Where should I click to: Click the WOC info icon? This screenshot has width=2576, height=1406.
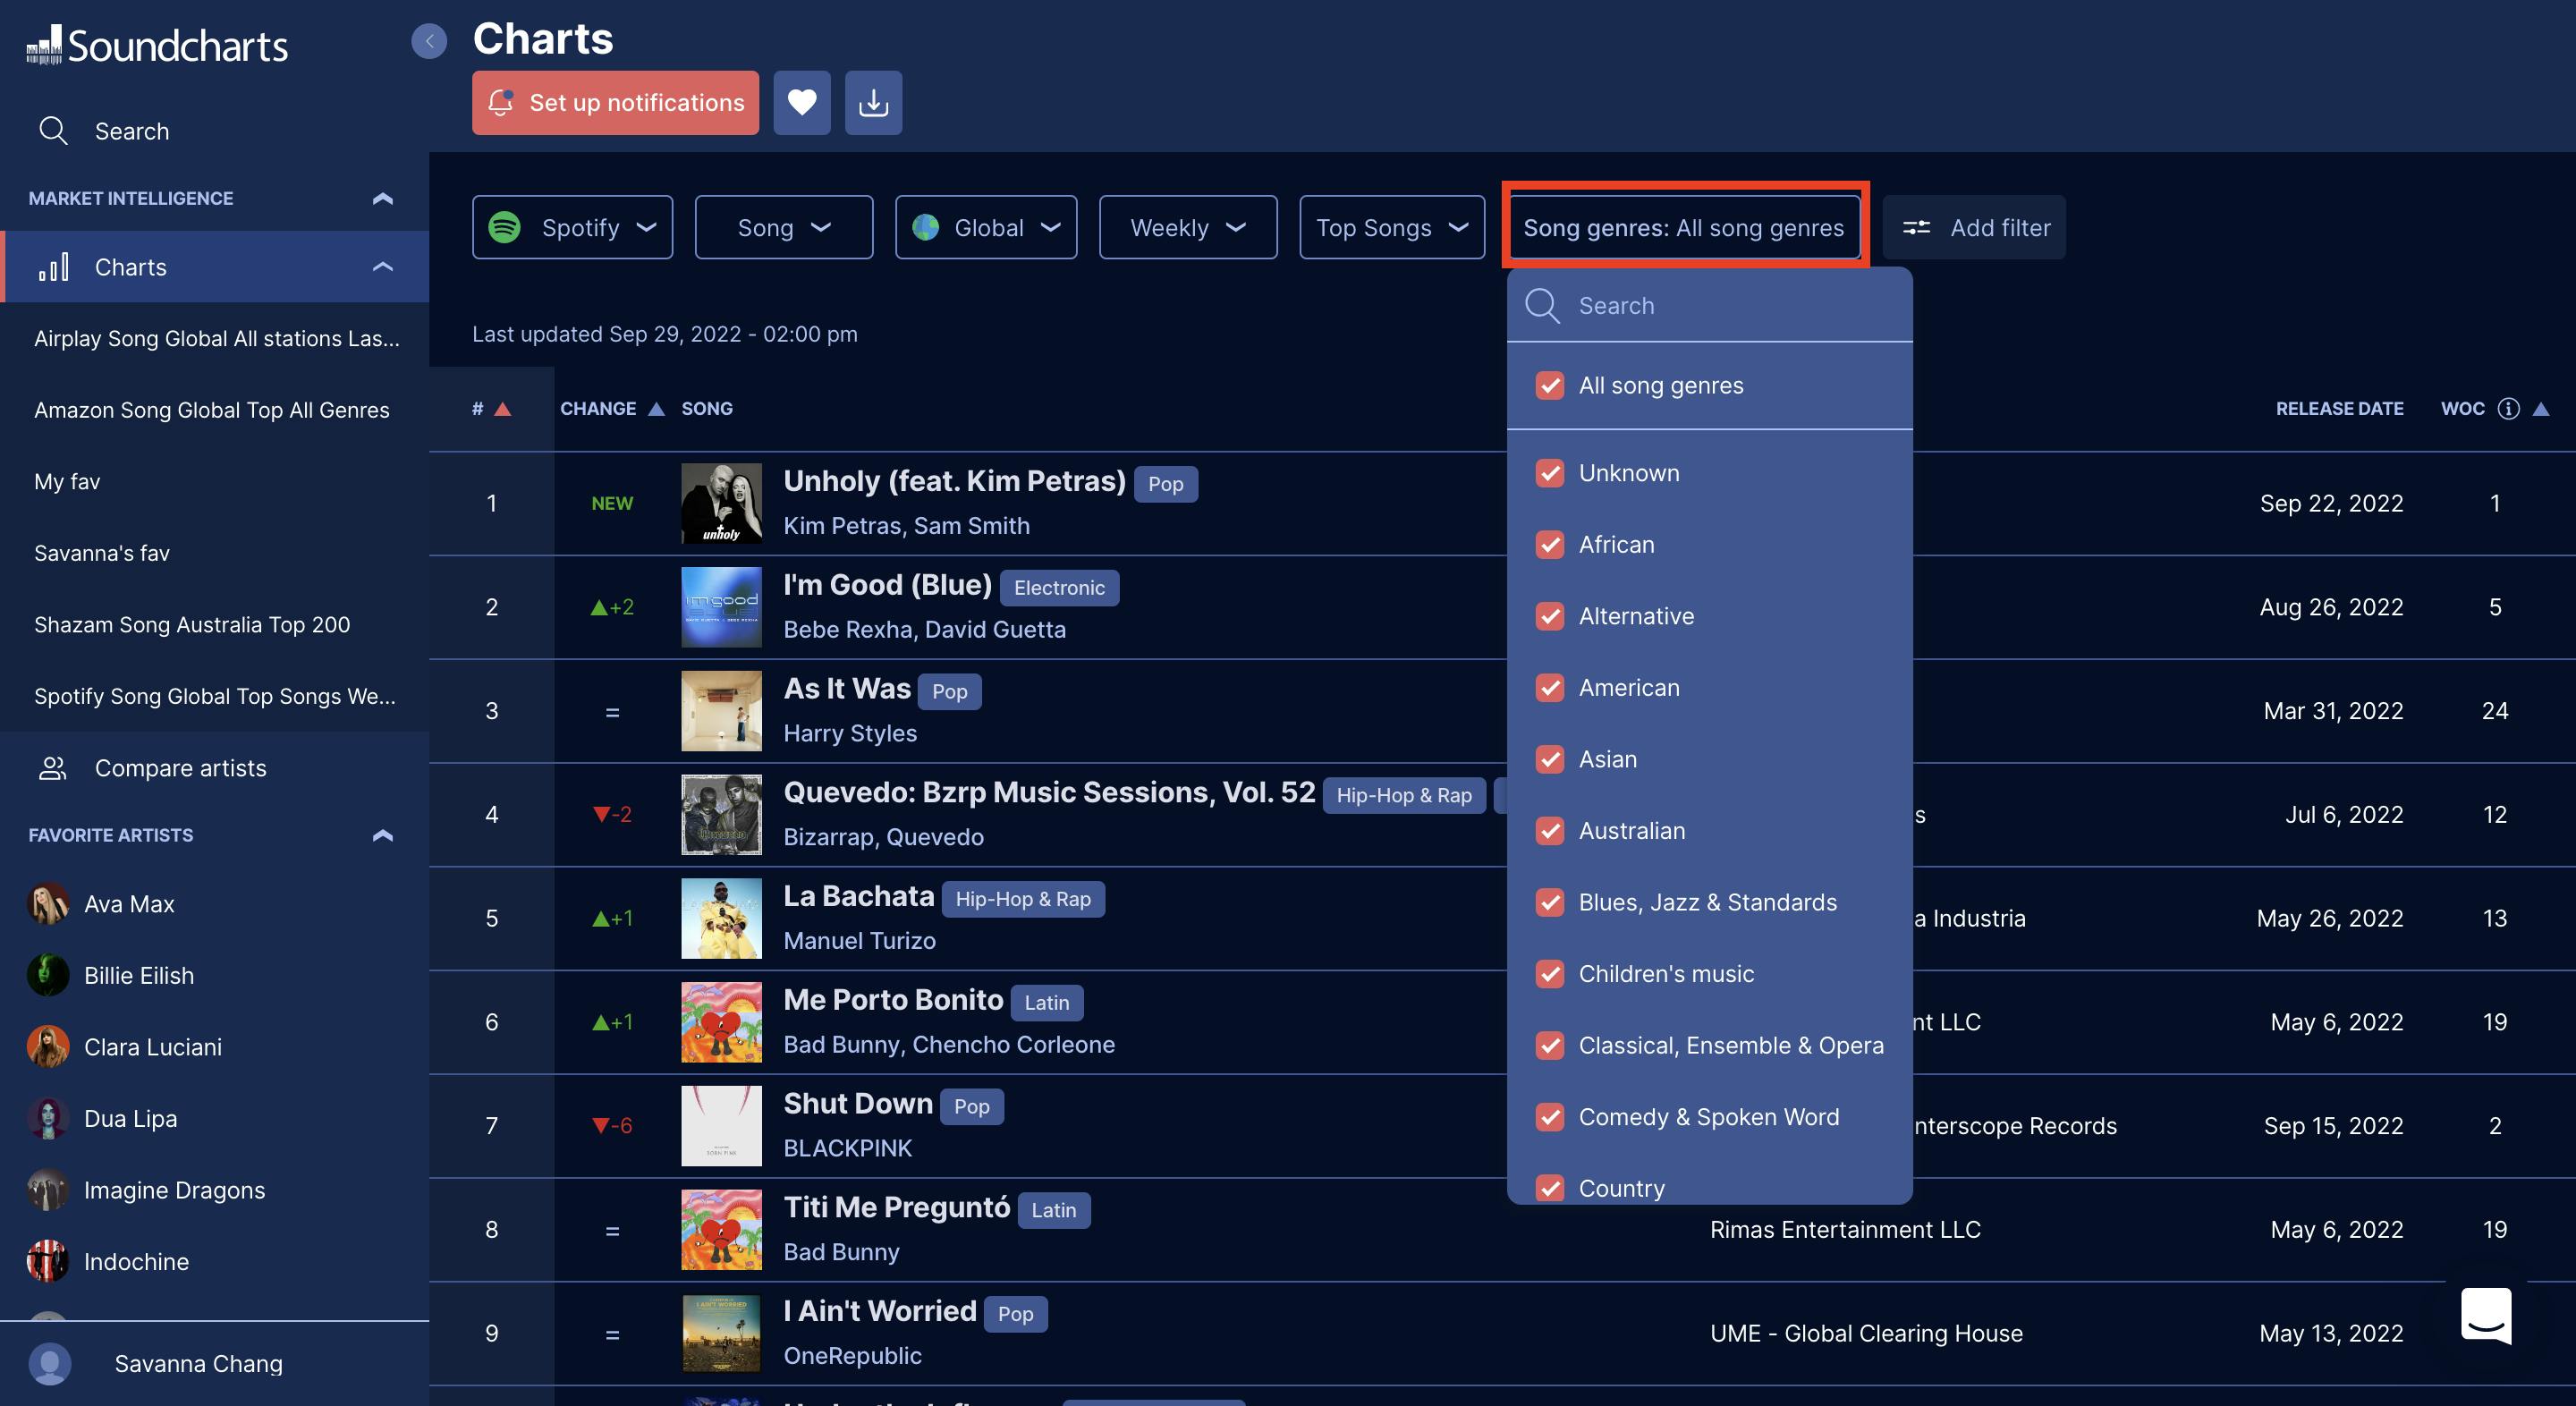(x=2507, y=408)
